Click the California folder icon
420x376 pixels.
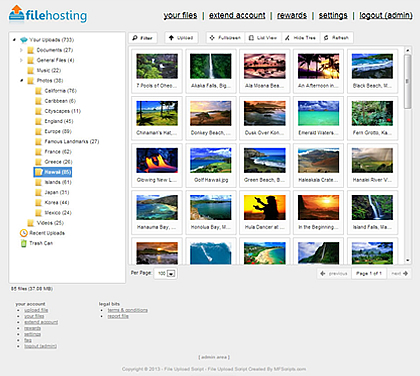(x=39, y=91)
